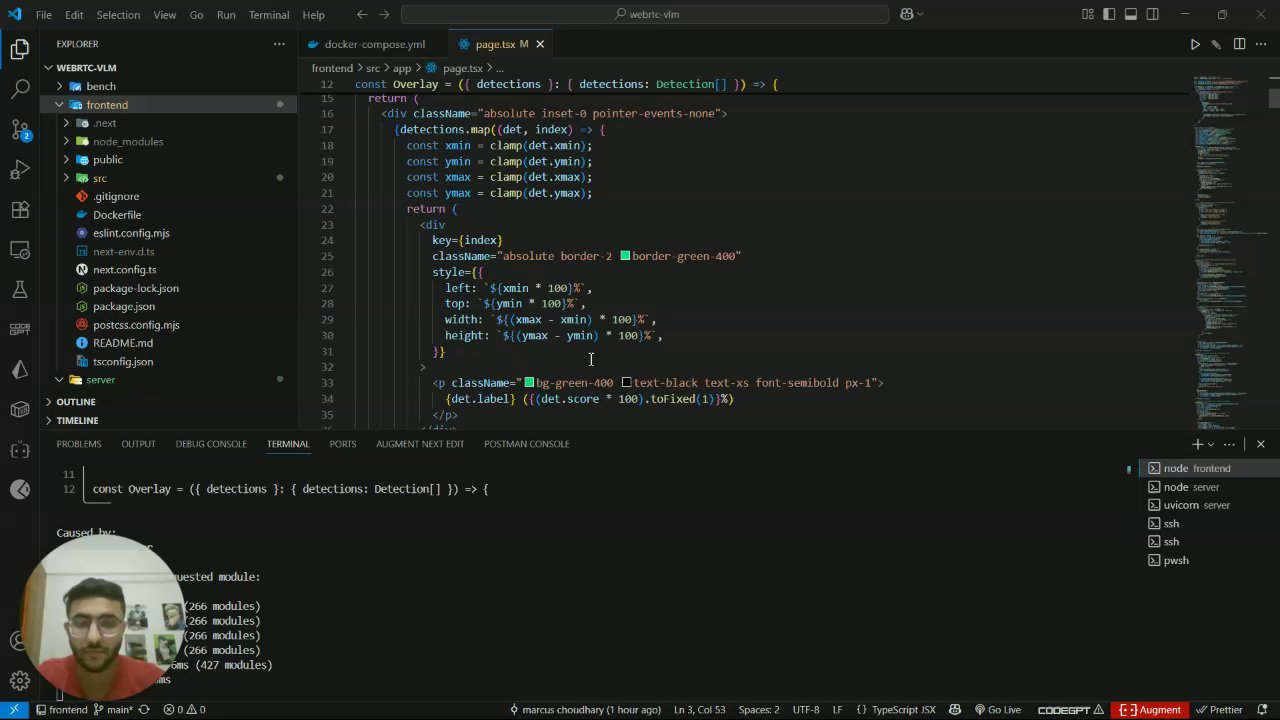
Task: Expand the OUTLINE section
Action: [76, 402]
